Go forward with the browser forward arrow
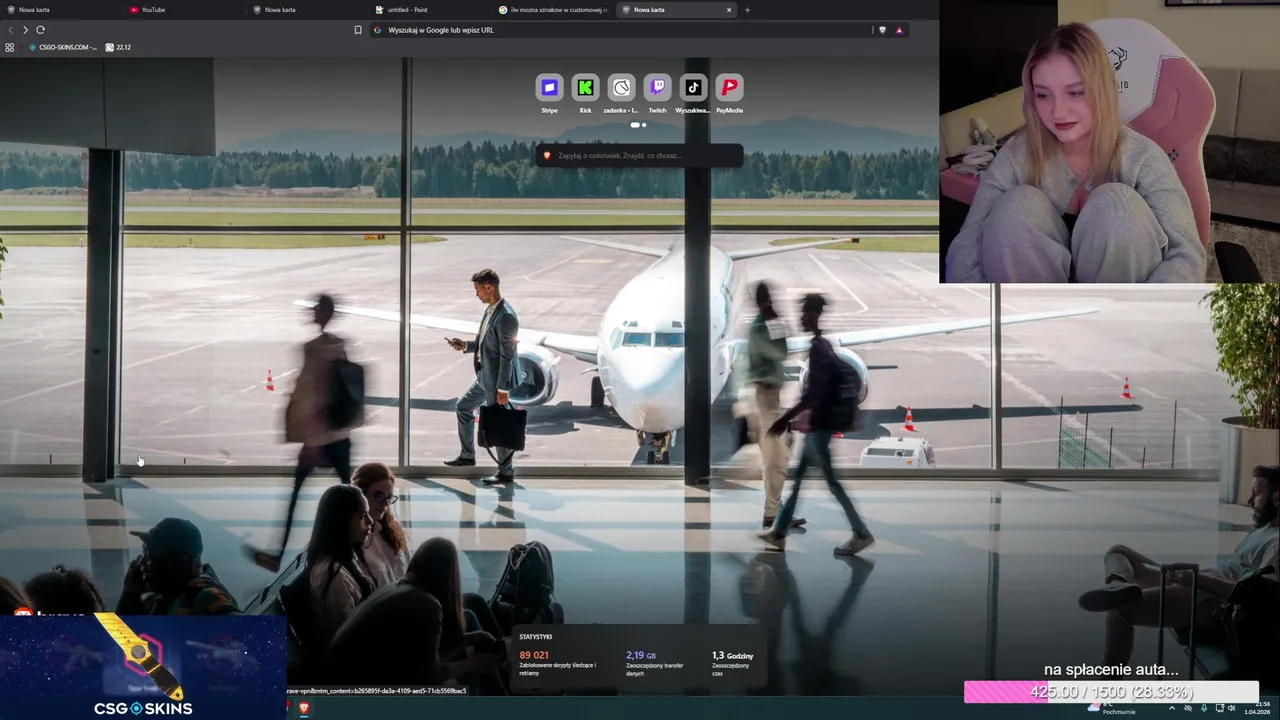Screen dimensions: 1280x720 point(25,30)
